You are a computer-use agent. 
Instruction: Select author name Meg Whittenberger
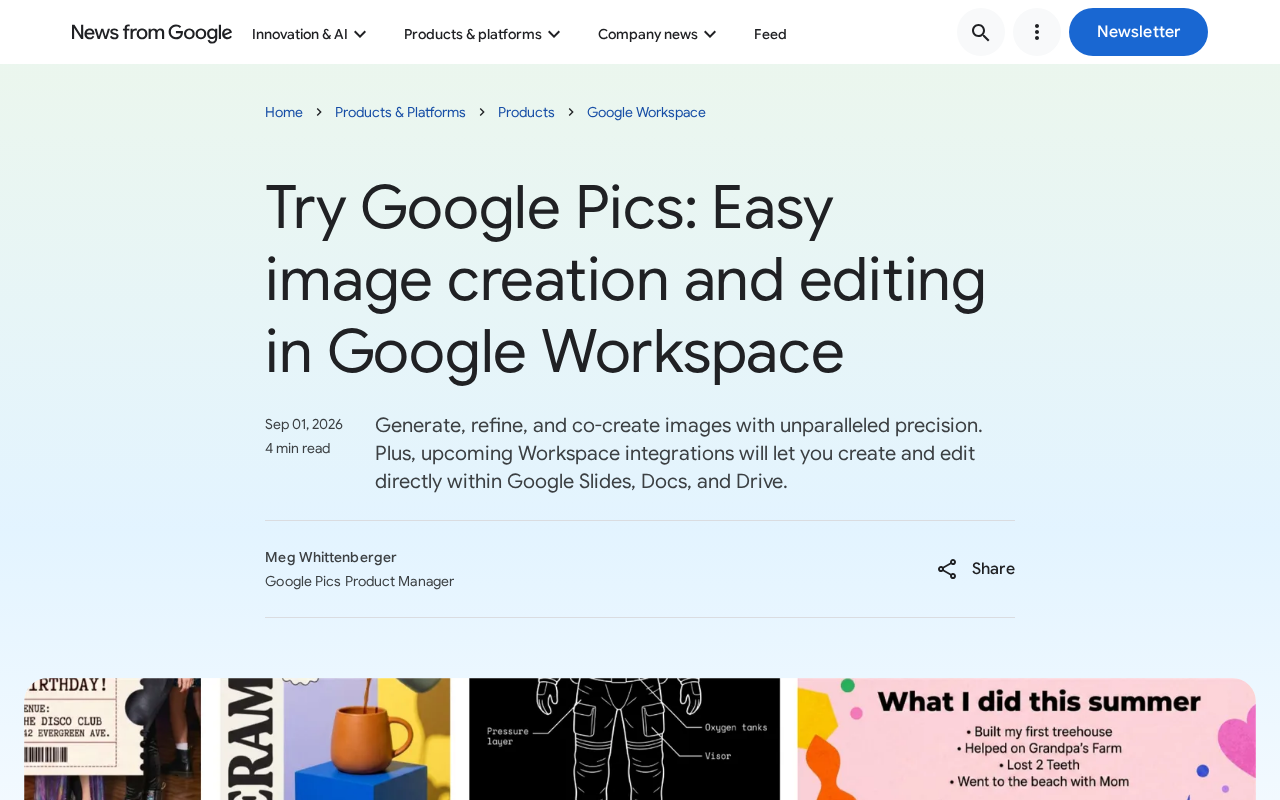pos(331,557)
